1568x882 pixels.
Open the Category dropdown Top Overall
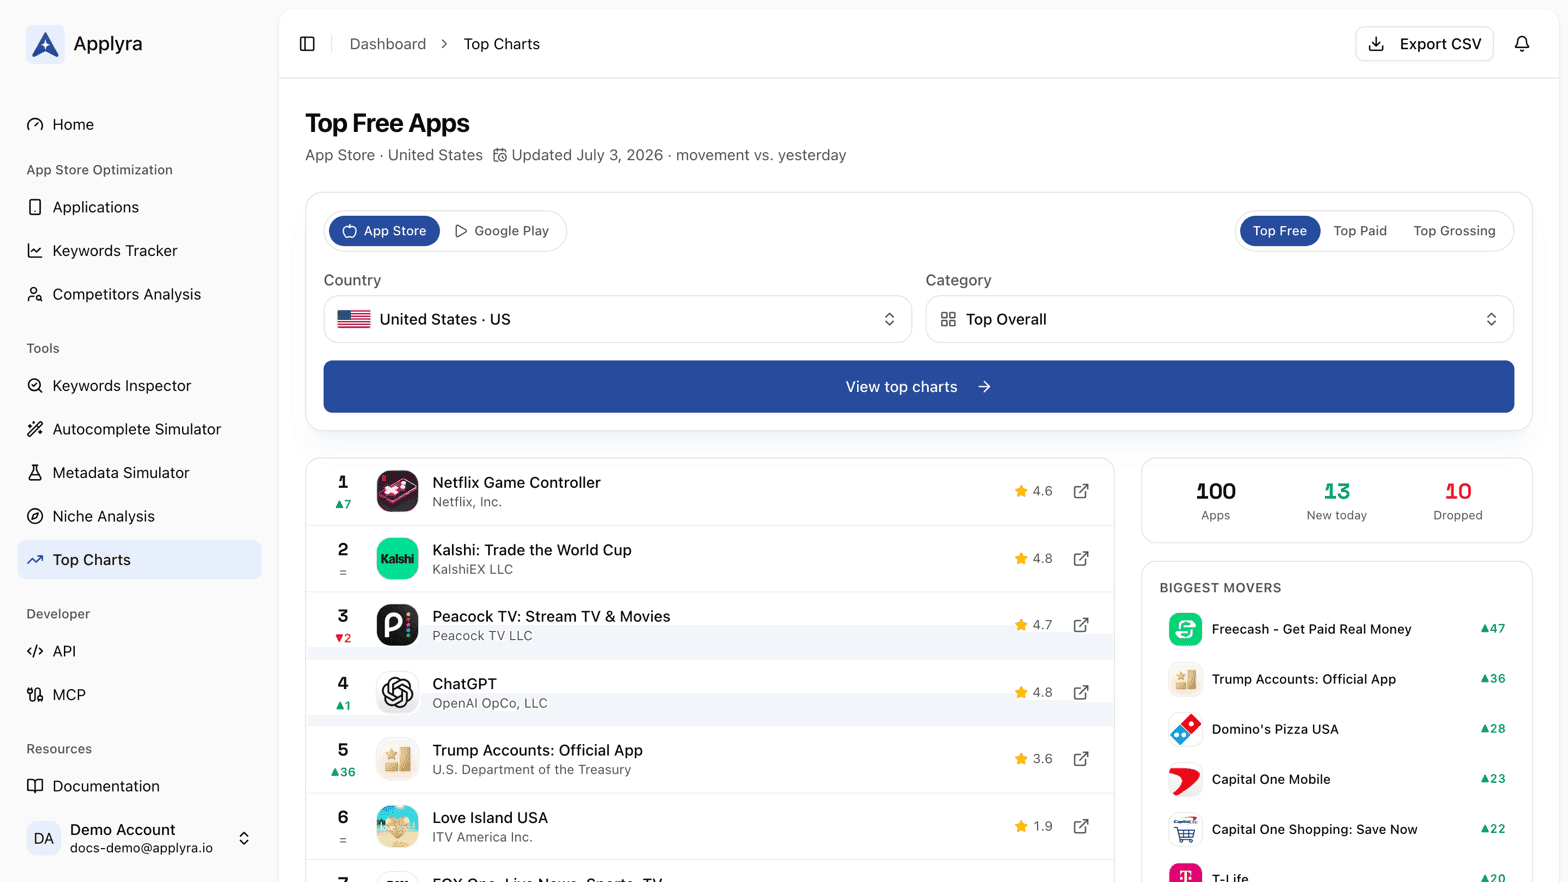click(x=1219, y=319)
